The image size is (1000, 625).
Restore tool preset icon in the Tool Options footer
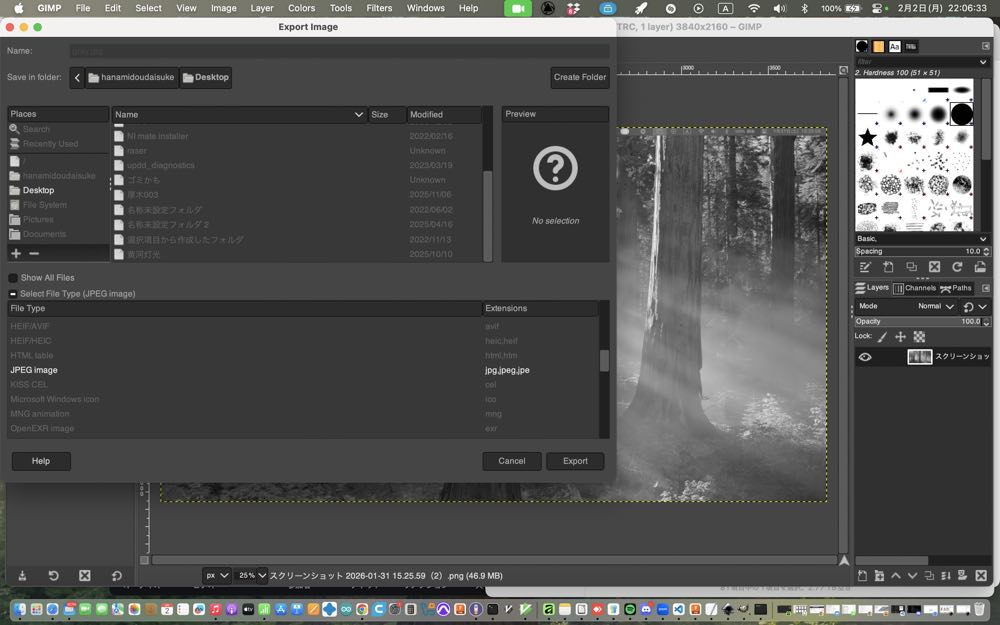54,575
